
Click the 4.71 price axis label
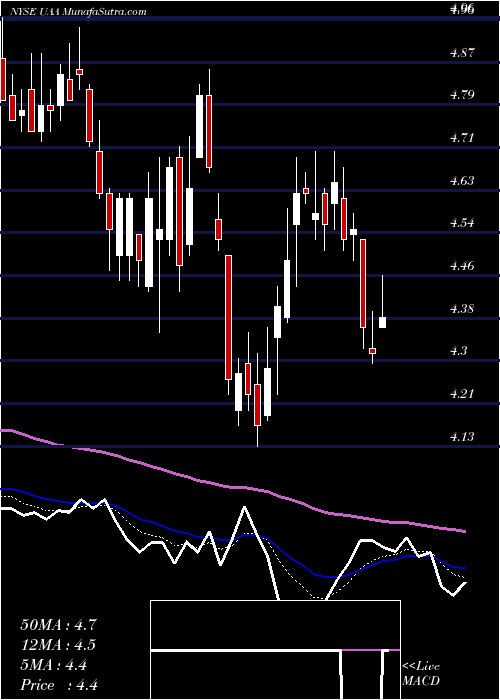pos(461,138)
